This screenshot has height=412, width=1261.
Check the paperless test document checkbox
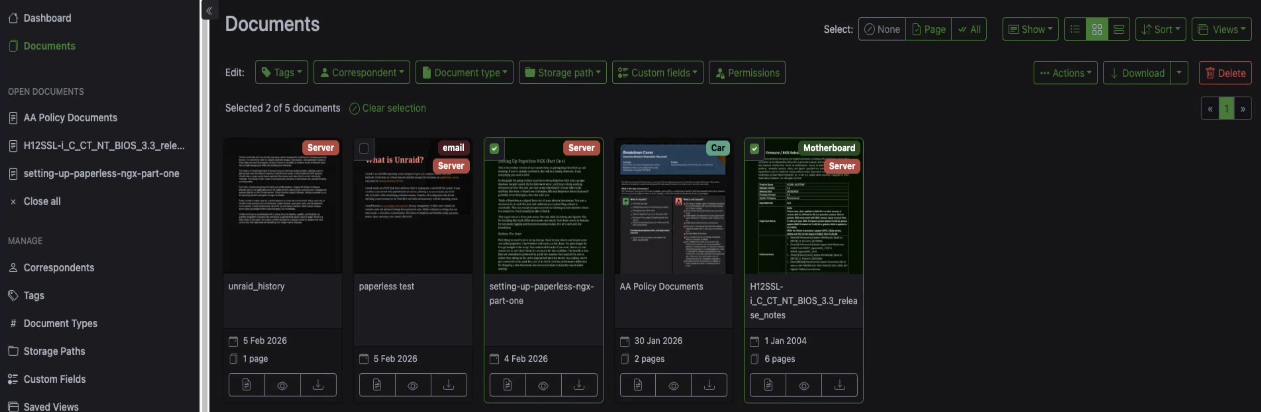(365, 149)
